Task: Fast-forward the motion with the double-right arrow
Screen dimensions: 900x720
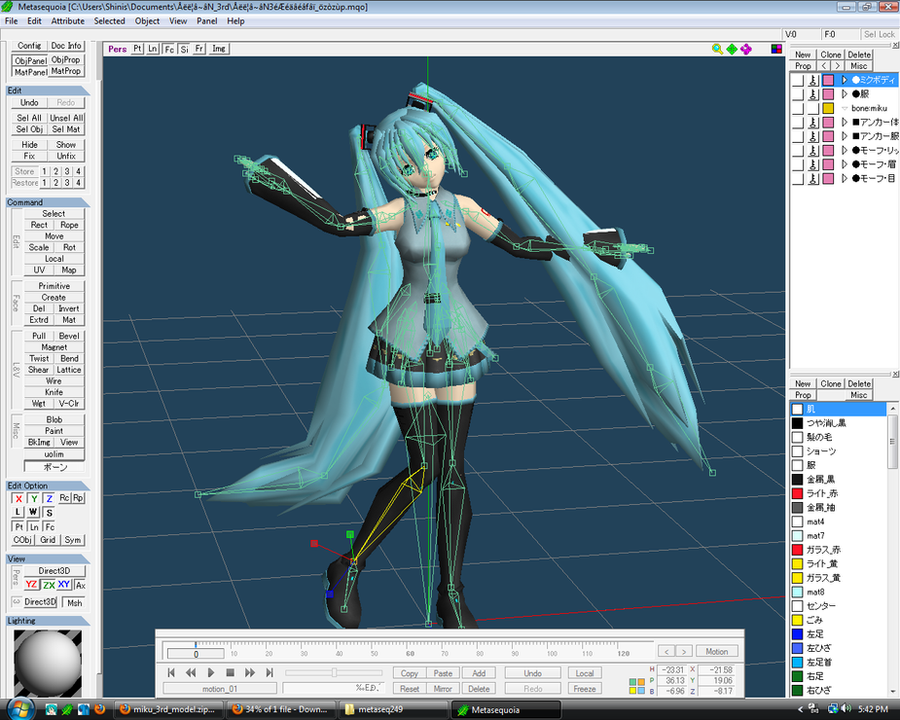Action: click(250, 672)
